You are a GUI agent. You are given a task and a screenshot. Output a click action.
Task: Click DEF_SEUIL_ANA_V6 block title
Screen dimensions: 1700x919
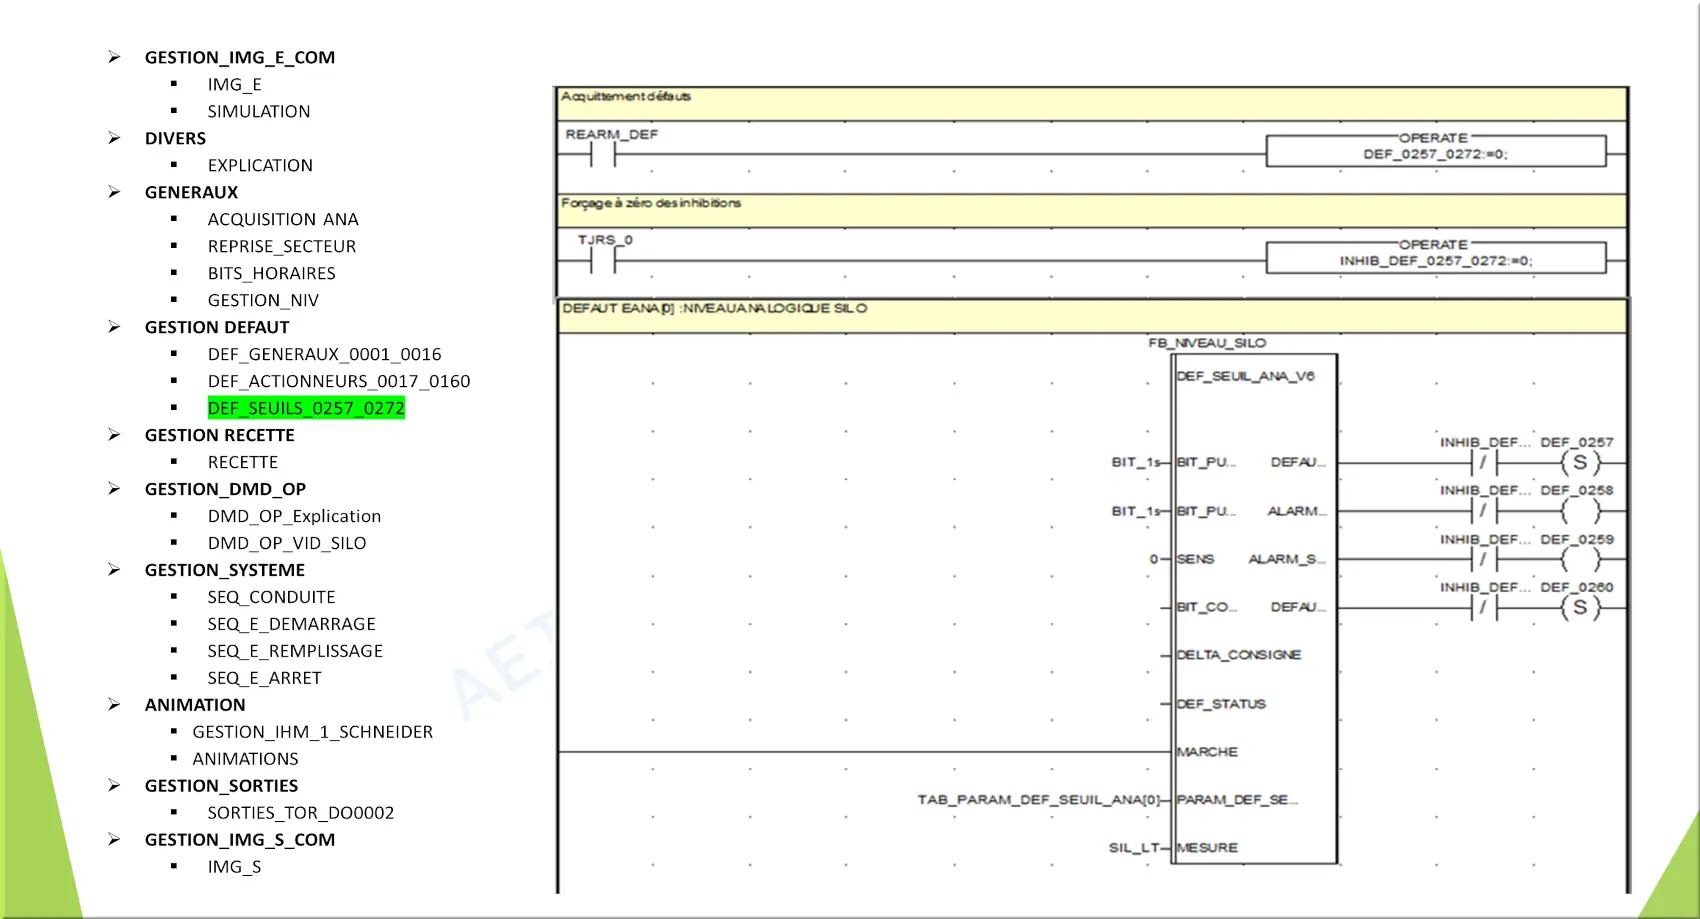[1245, 376]
